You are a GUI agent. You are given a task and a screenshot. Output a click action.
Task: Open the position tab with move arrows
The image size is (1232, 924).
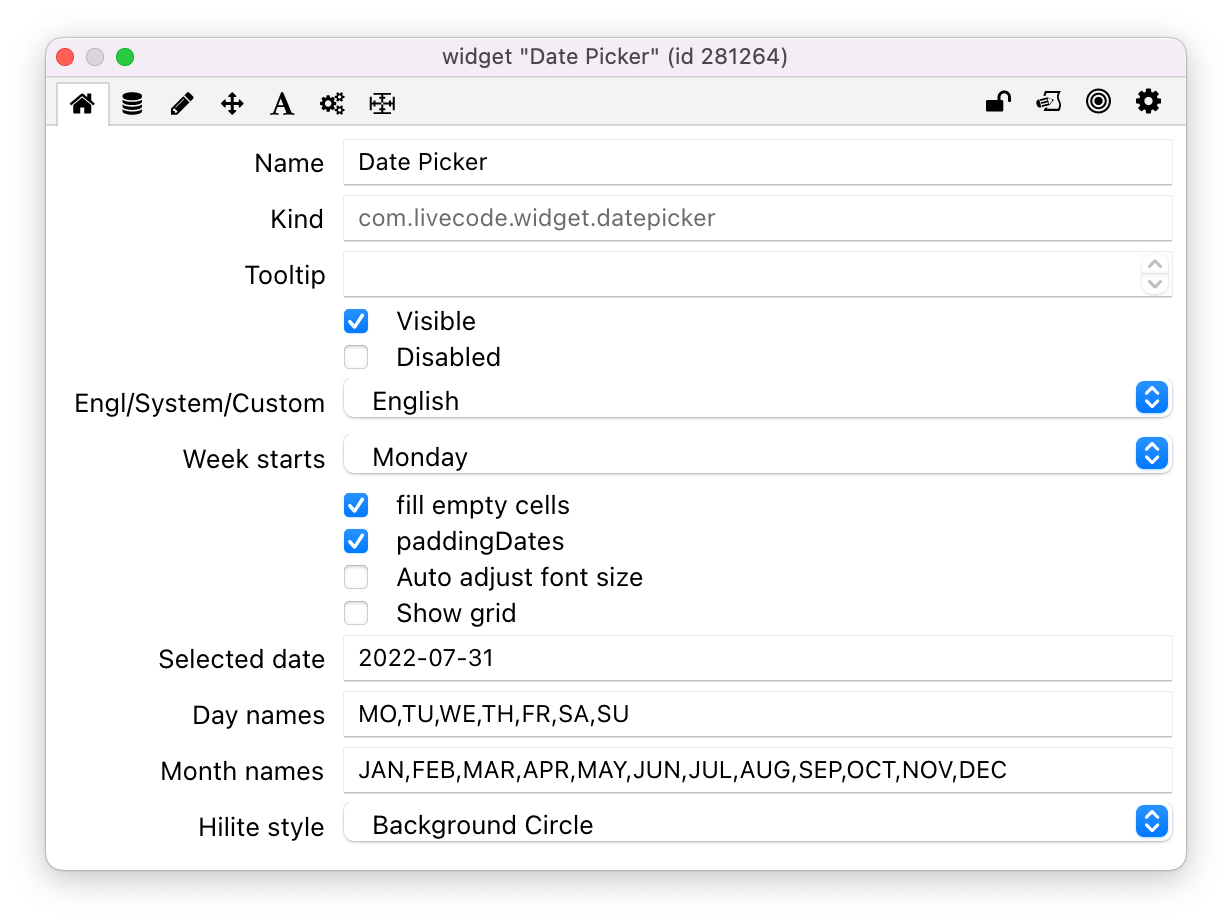tap(232, 103)
